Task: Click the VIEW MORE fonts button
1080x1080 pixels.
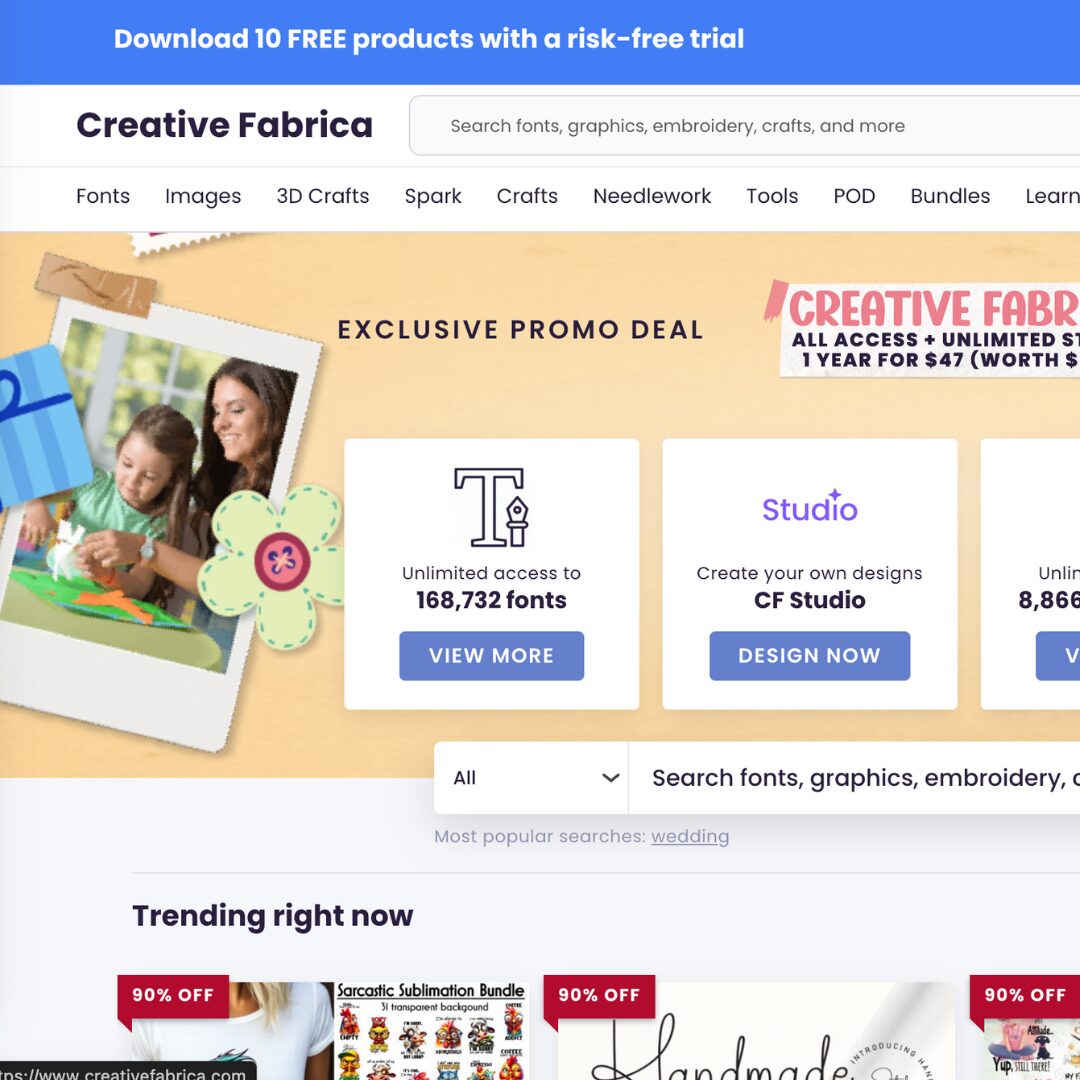Action: (491, 656)
